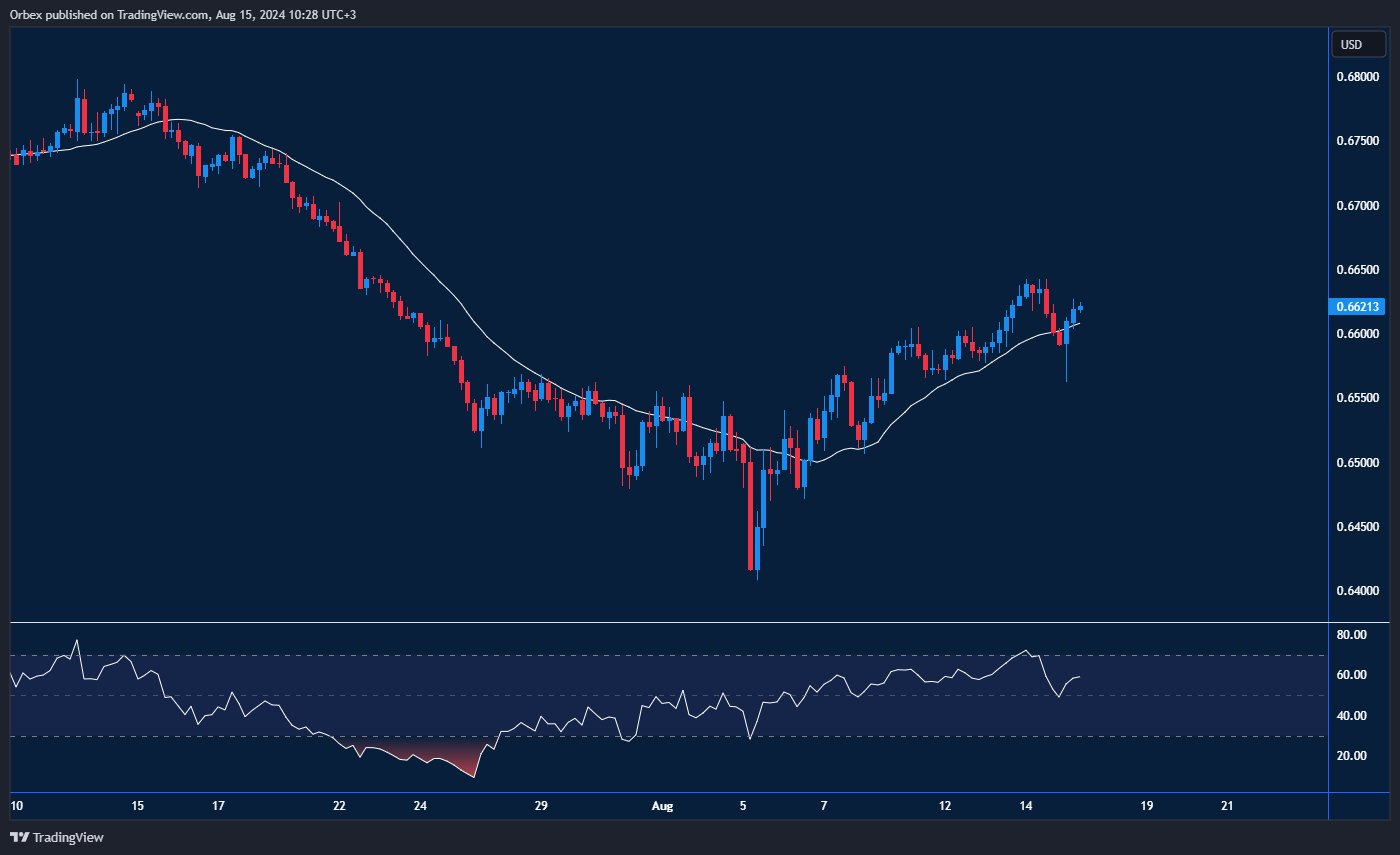Click the 80.00 level on the RSI scale
The image size is (1400, 855).
(x=1352, y=635)
